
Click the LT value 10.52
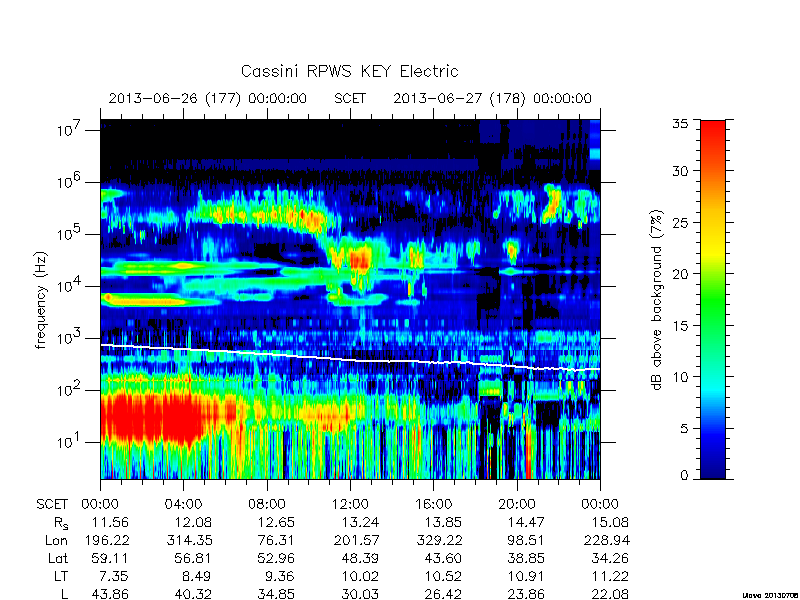pos(443,577)
